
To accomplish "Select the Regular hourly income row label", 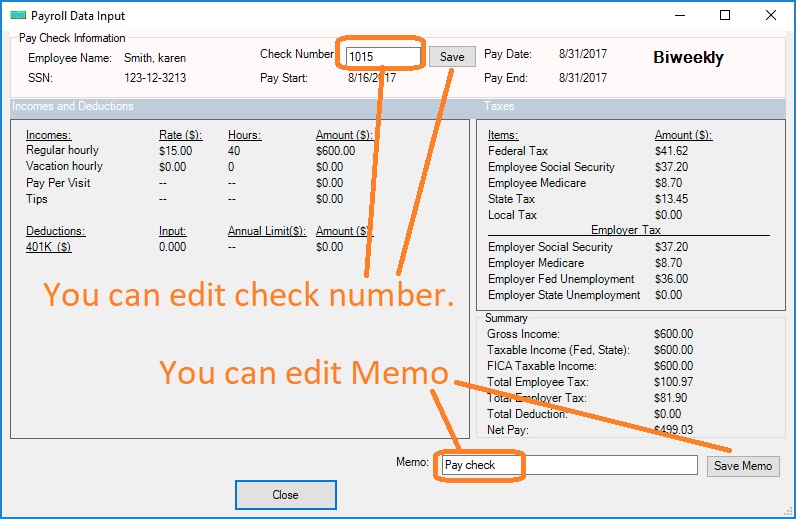I will [x=64, y=151].
